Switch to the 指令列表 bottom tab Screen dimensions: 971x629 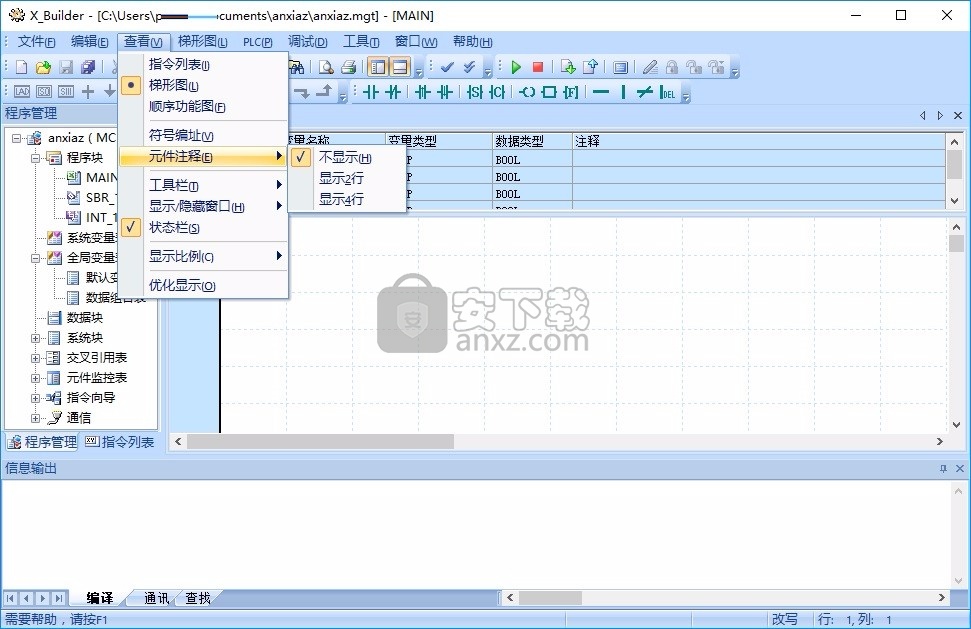coord(120,442)
